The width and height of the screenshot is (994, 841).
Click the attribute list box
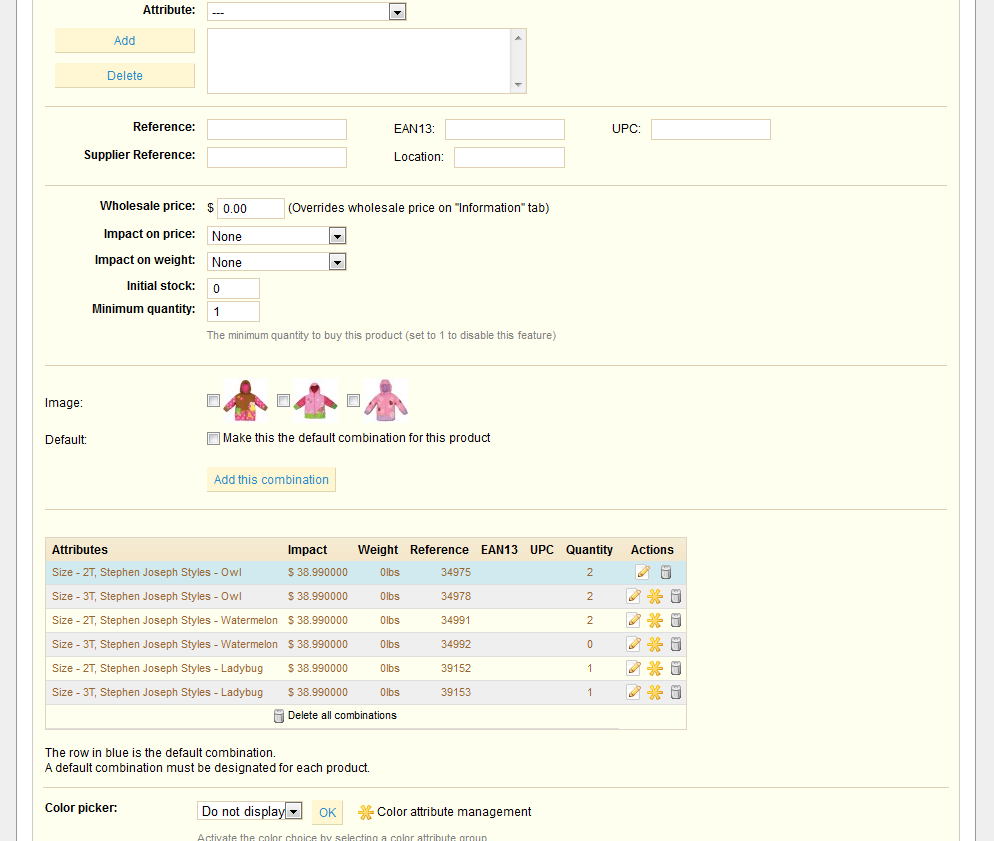pos(359,61)
